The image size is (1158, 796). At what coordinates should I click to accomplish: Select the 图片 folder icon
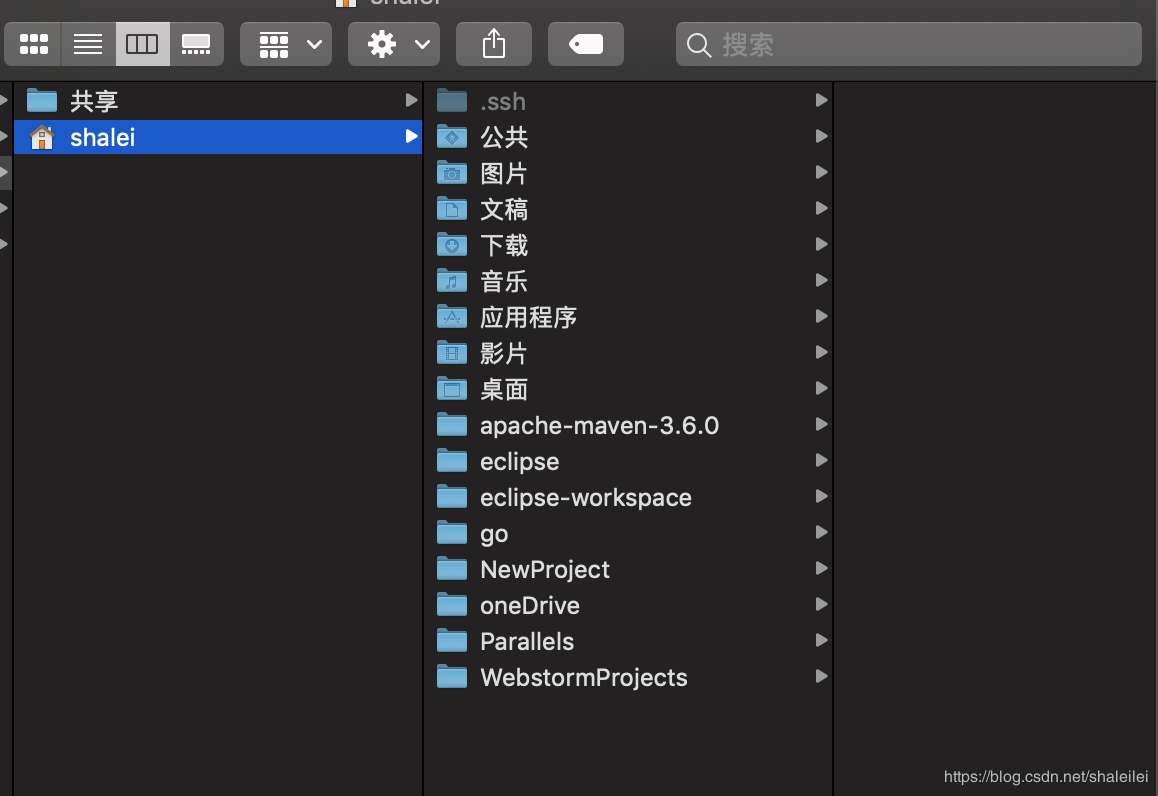[x=452, y=173]
